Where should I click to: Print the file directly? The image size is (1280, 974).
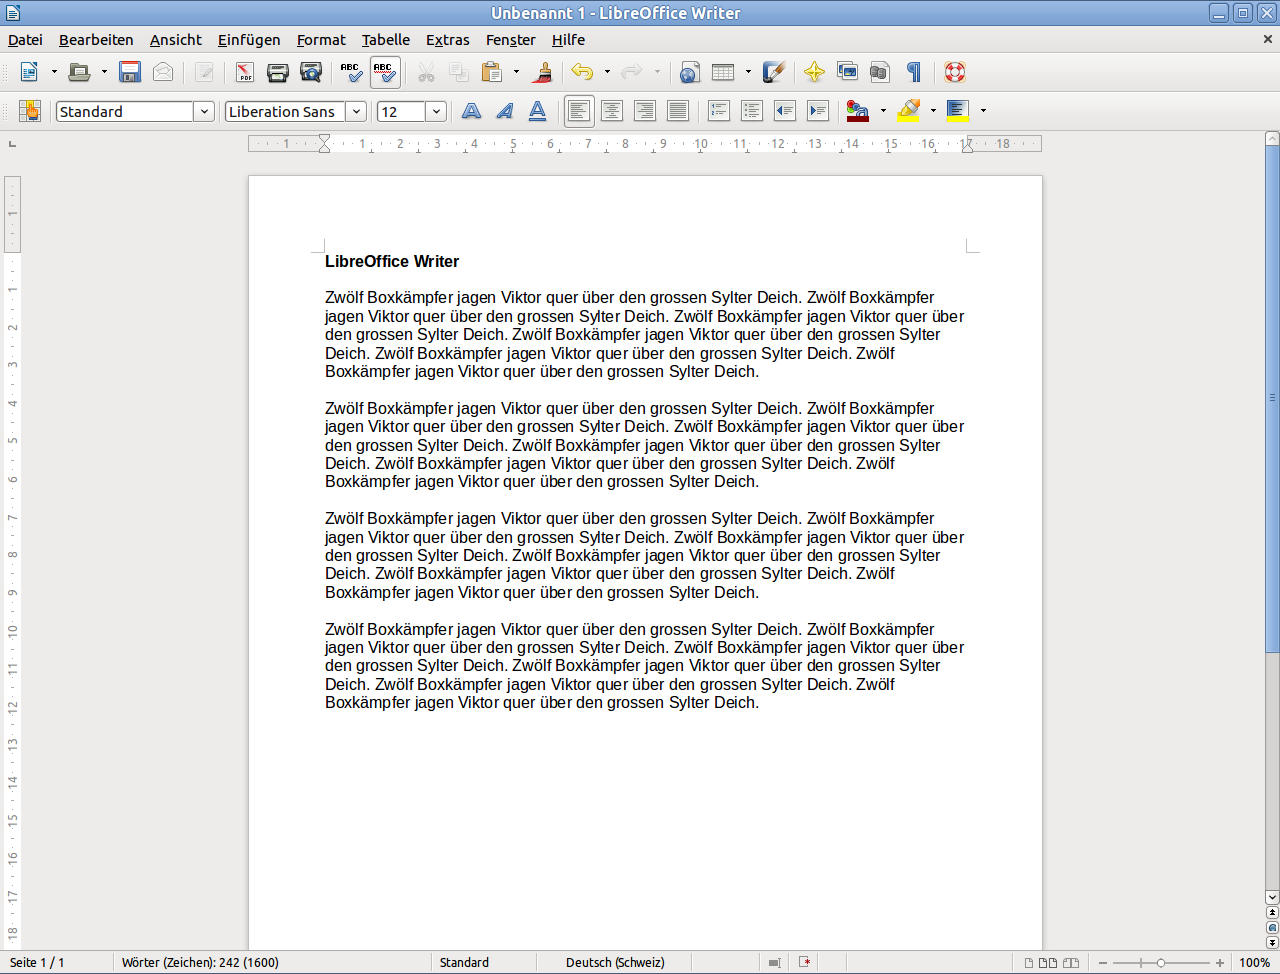278,72
